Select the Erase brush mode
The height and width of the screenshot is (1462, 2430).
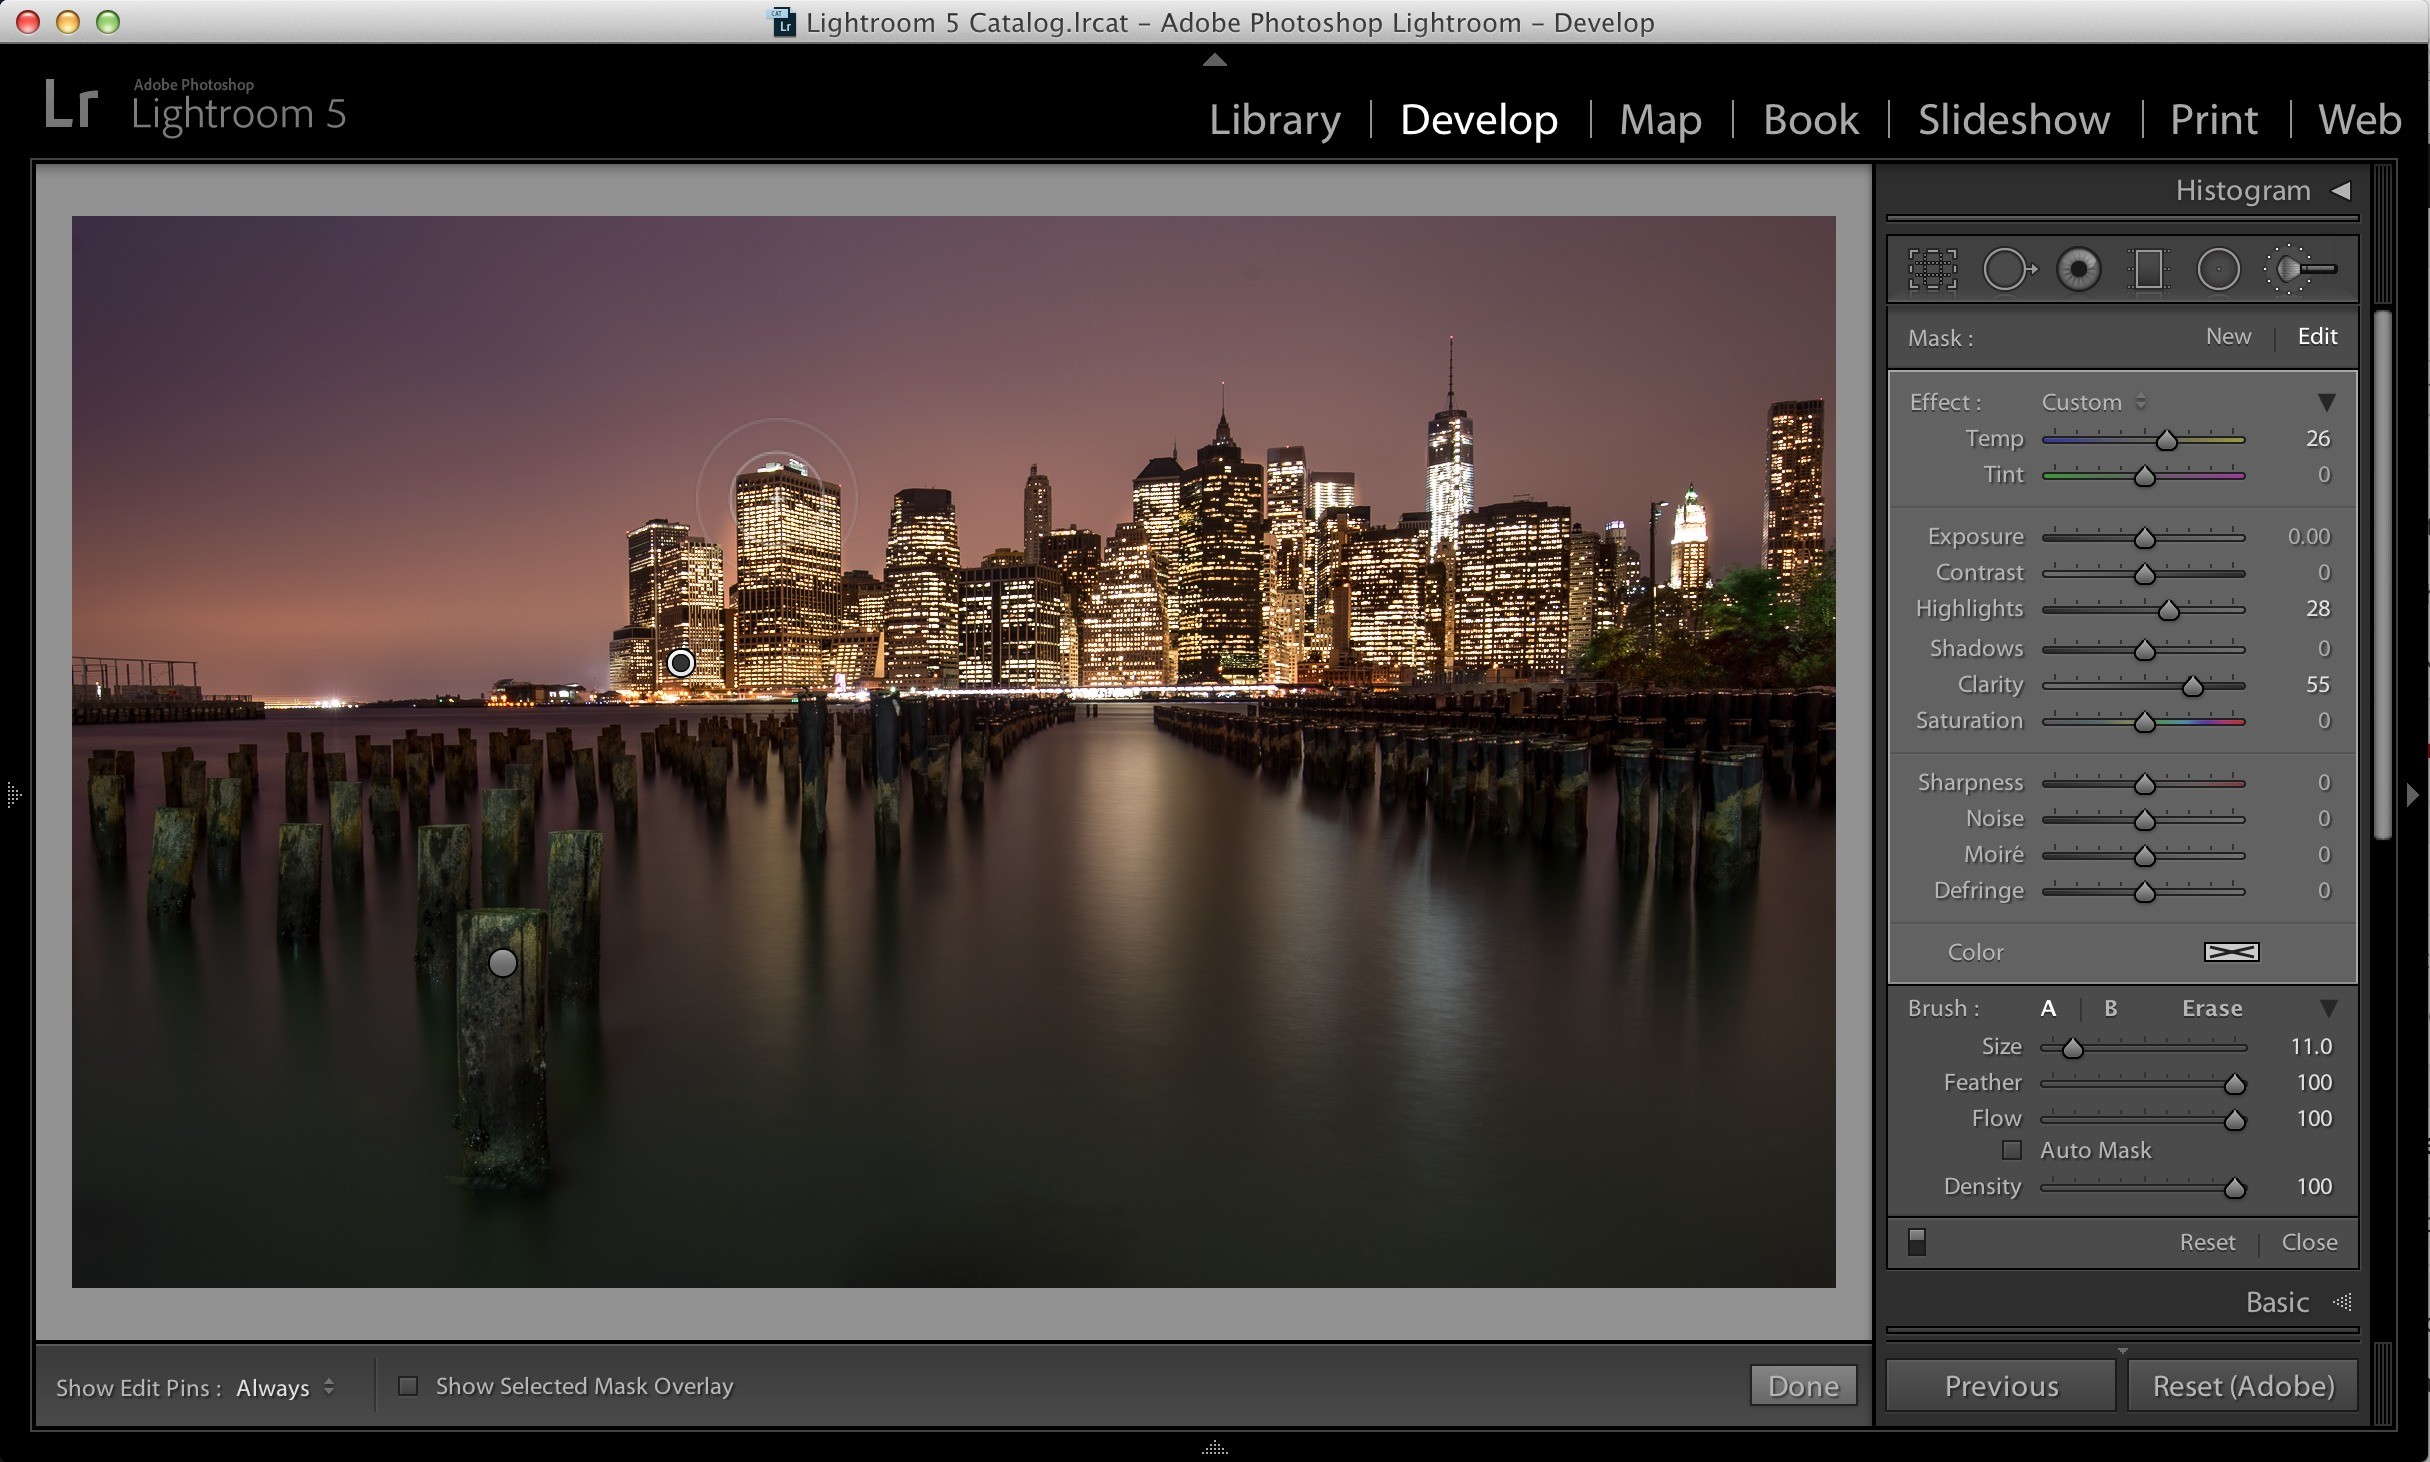coord(2212,1008)
